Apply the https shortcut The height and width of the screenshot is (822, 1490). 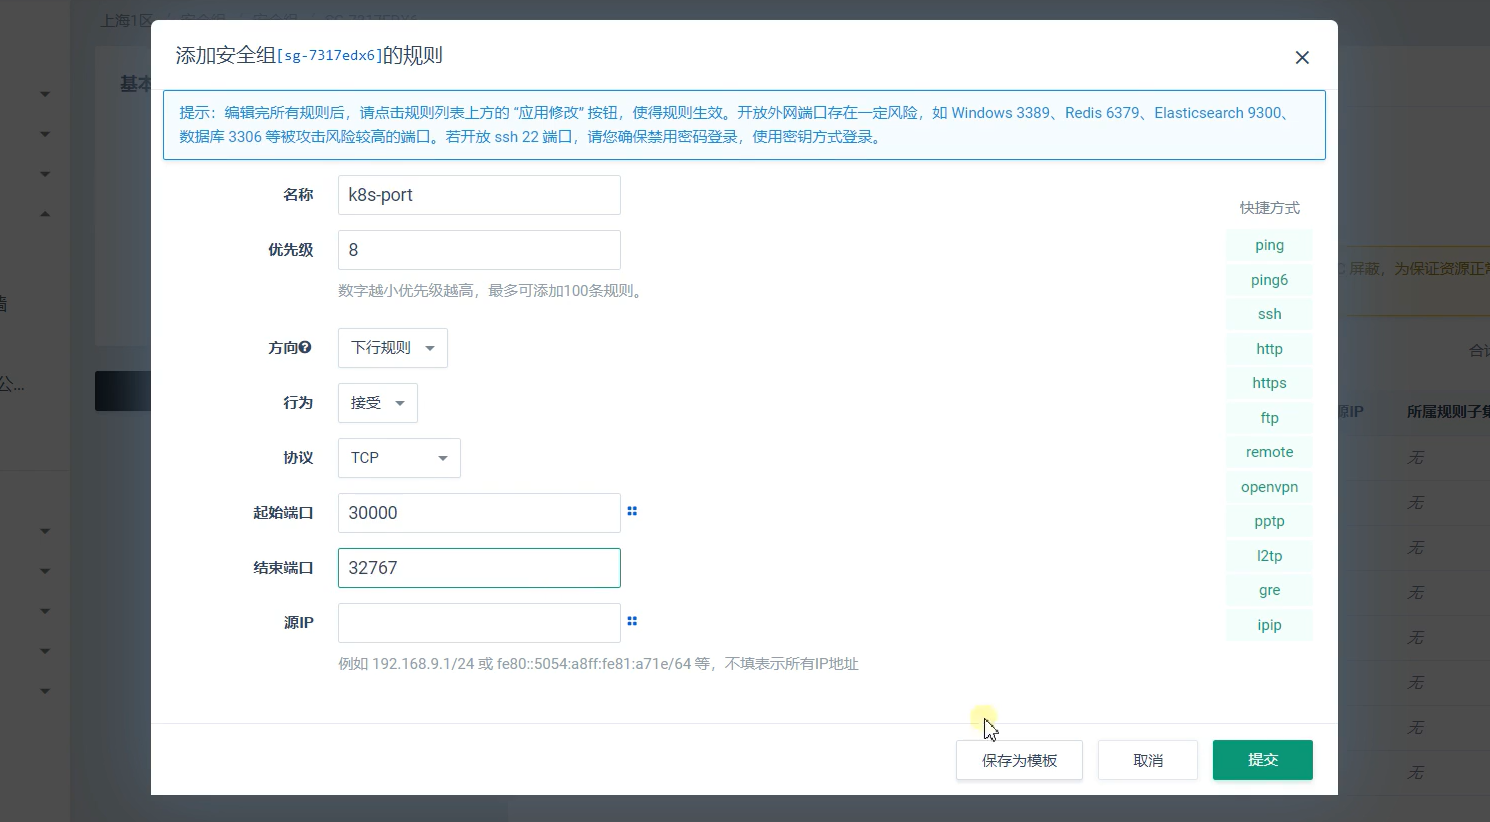coord(1269,384)
